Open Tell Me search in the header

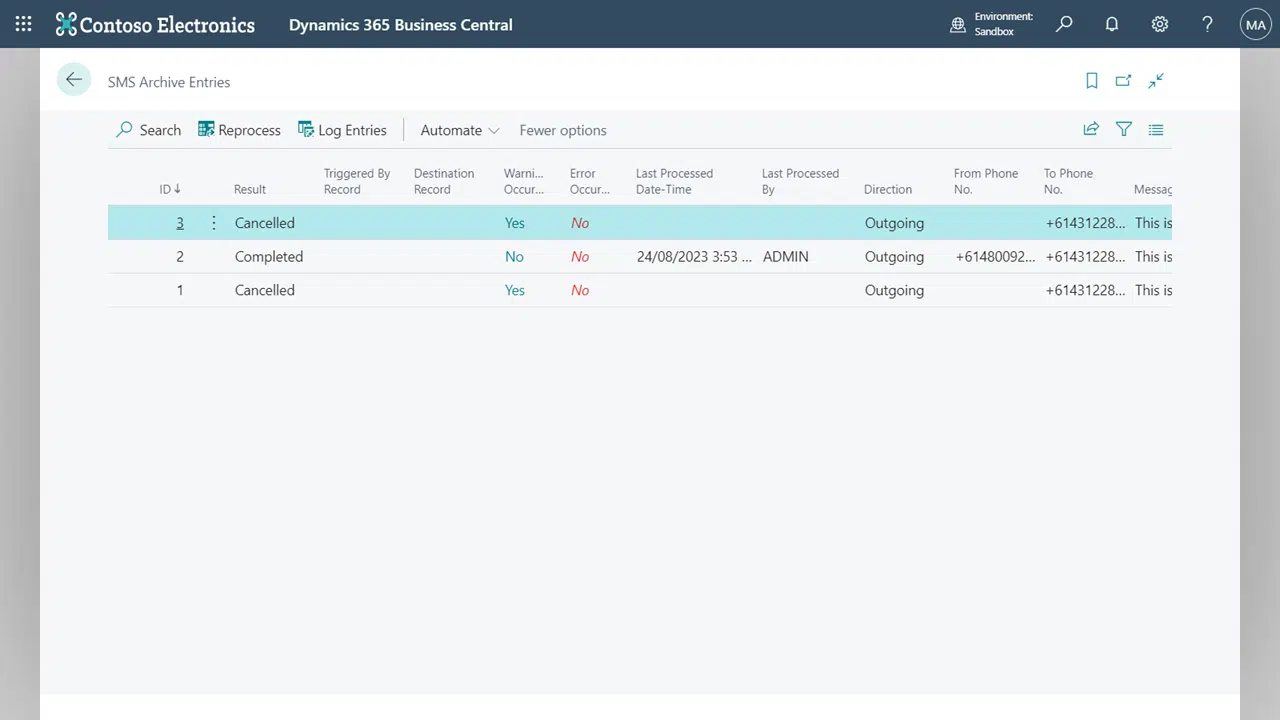(x=1064, y=24)
